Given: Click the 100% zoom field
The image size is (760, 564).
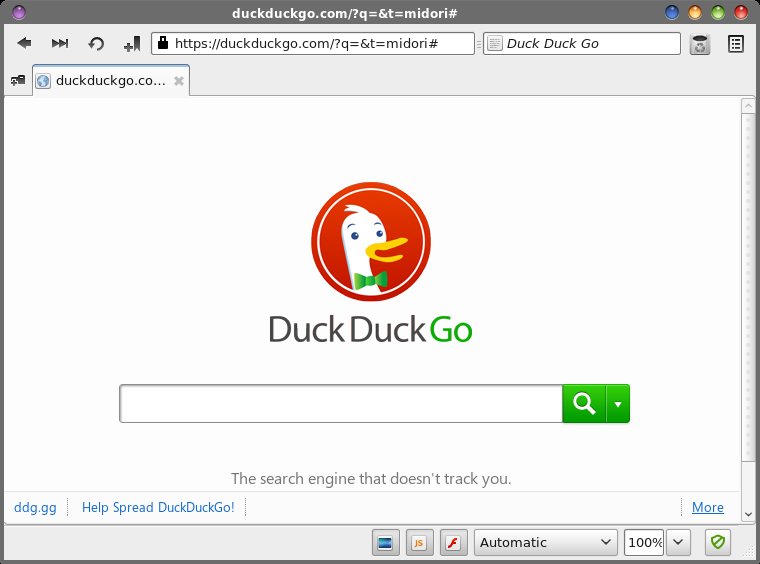Looking at the screenshot, I should pos(644,542).
